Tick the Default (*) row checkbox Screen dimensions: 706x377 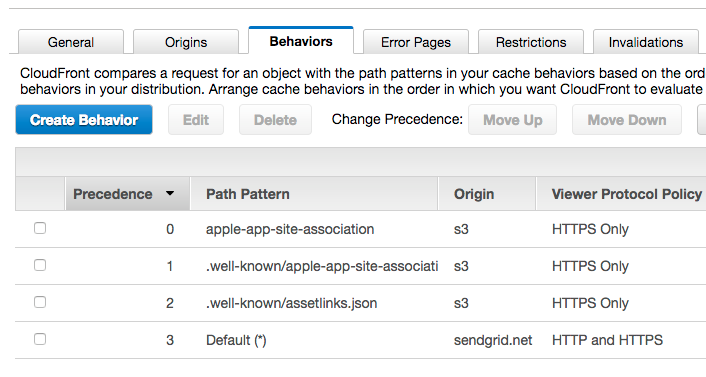(40, 339)
